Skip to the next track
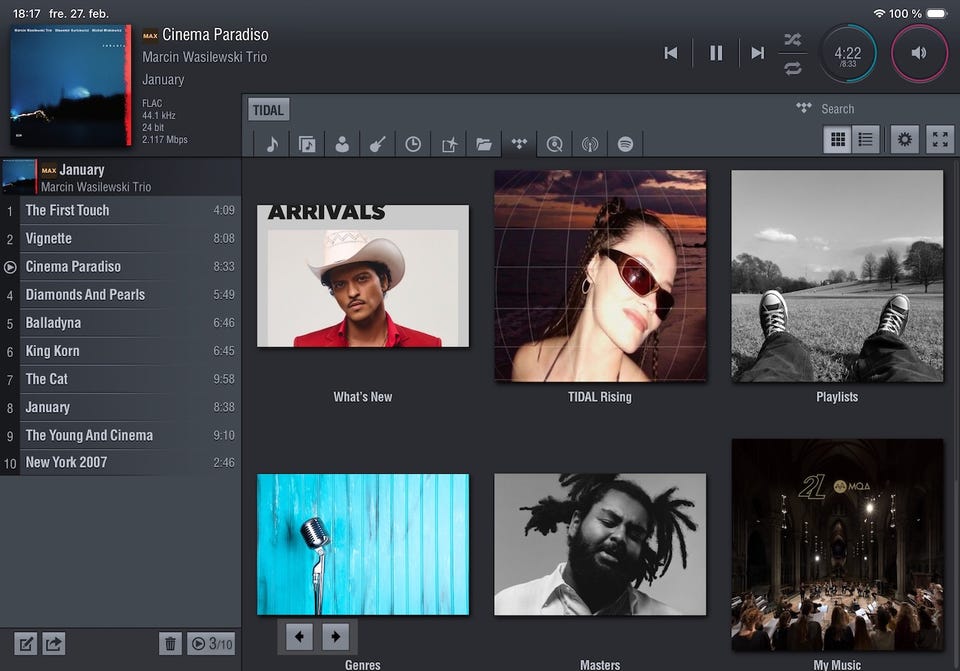960x671 pixels. pyautogui.click(x=757, y=53)
